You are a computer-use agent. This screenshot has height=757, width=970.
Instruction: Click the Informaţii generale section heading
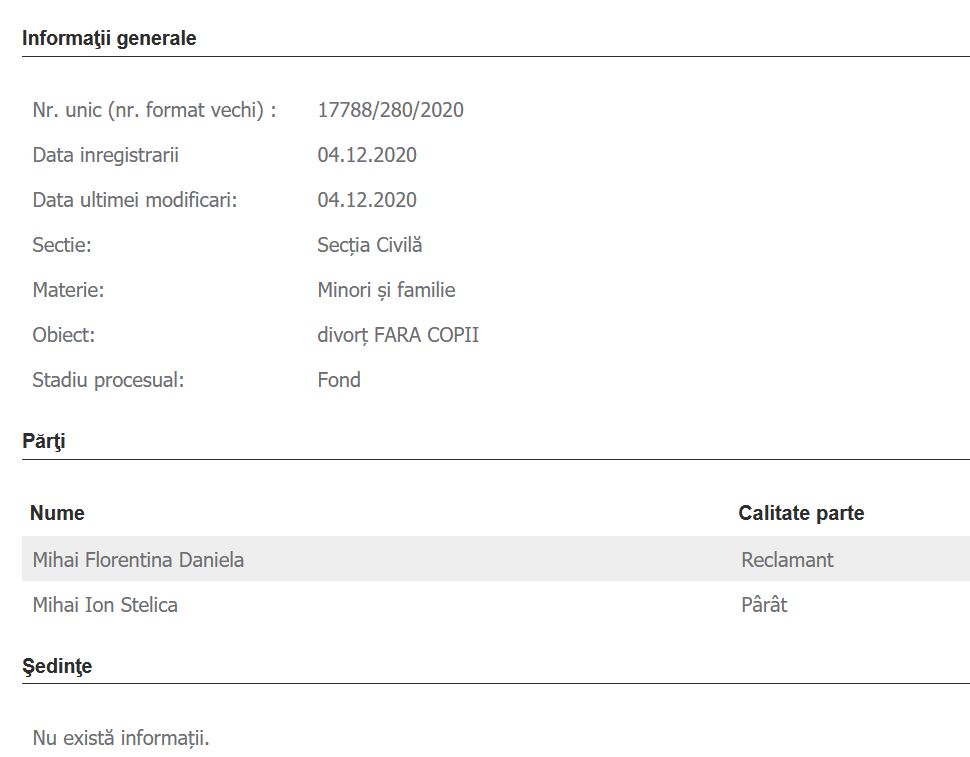tap(109, 39)
